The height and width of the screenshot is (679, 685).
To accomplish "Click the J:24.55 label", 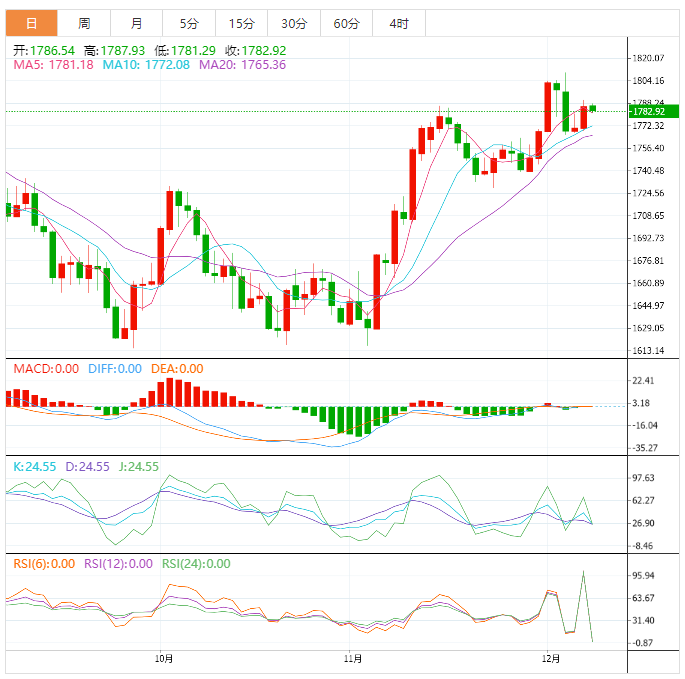I will click(138, 467).
